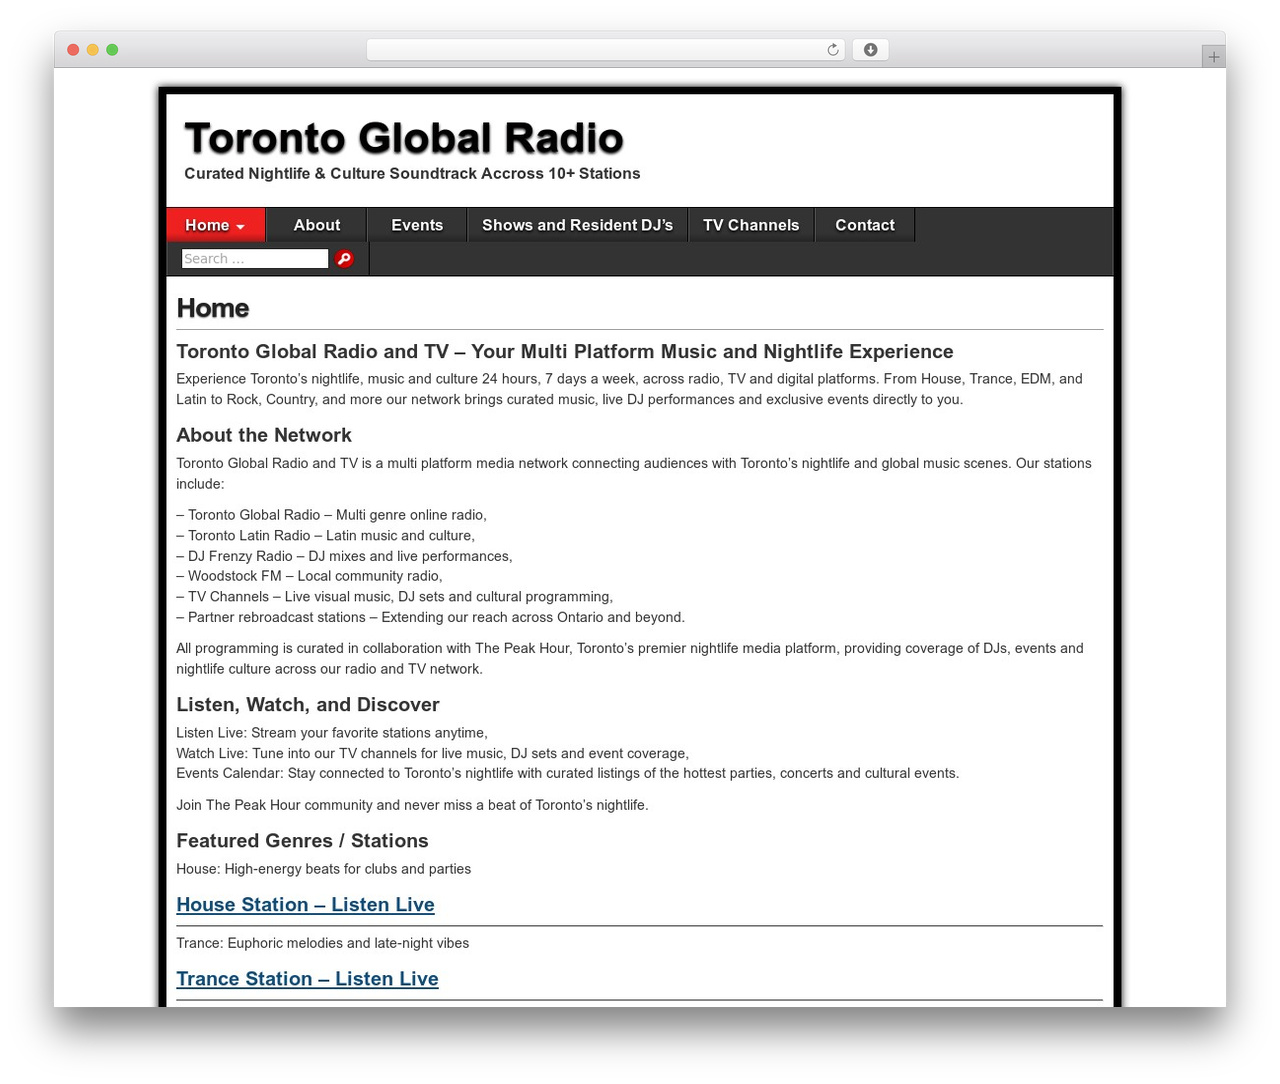Focus the Search input field
The width and height of the screenshot is (1280, 1084).
255,259
